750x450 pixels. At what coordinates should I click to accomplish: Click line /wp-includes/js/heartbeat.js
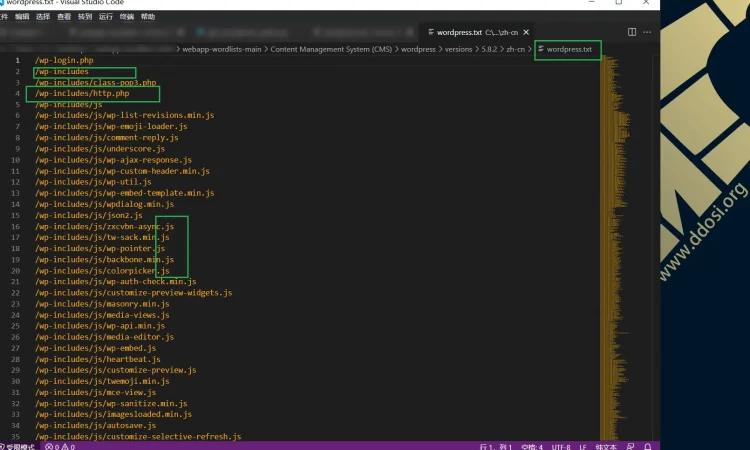[x=98, y=359]
